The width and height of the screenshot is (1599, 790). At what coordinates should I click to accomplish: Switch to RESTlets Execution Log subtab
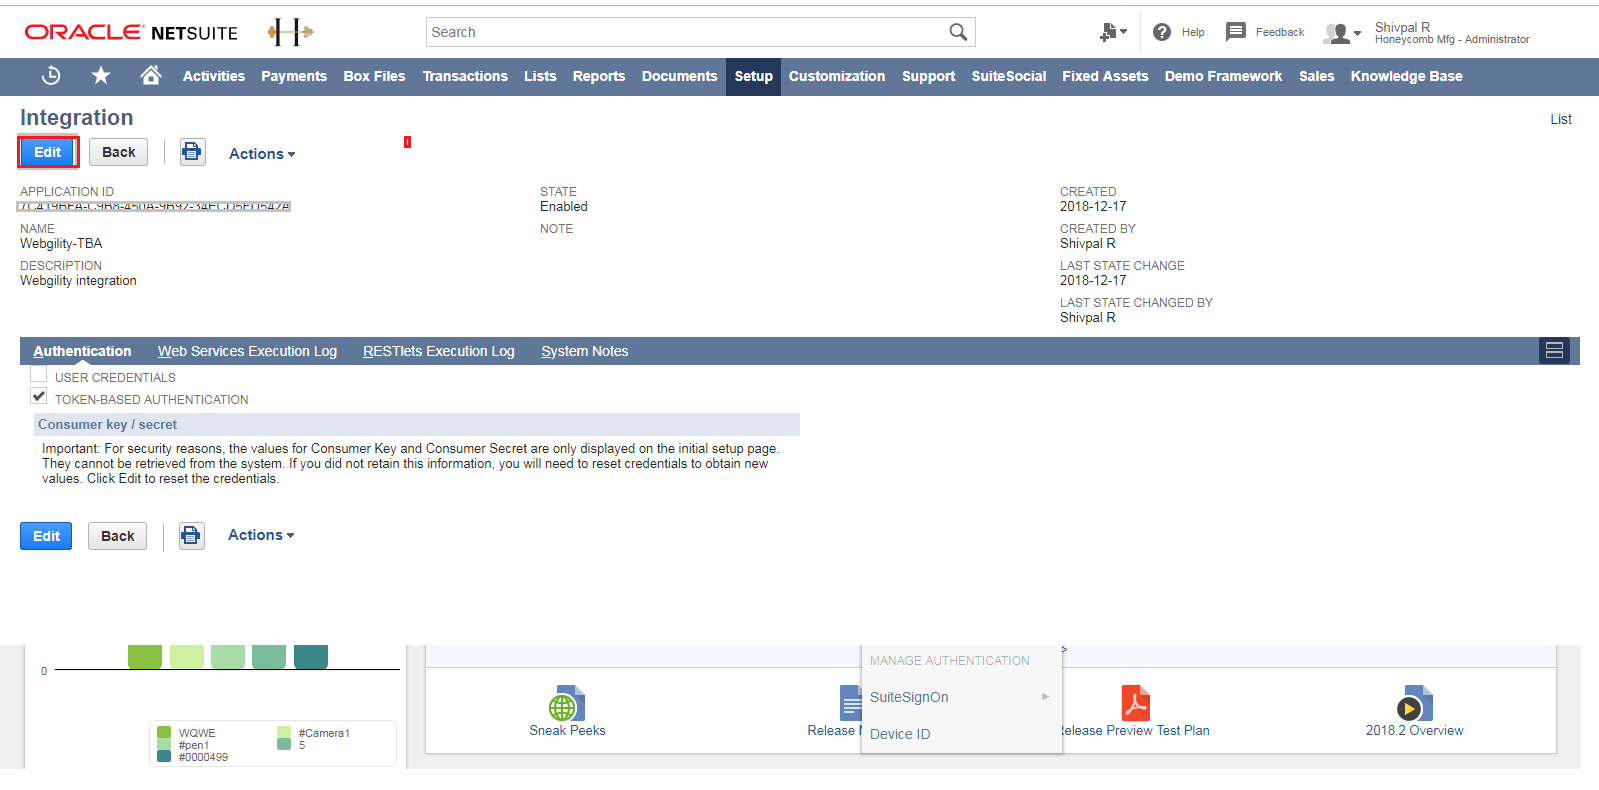coord(439,351)
